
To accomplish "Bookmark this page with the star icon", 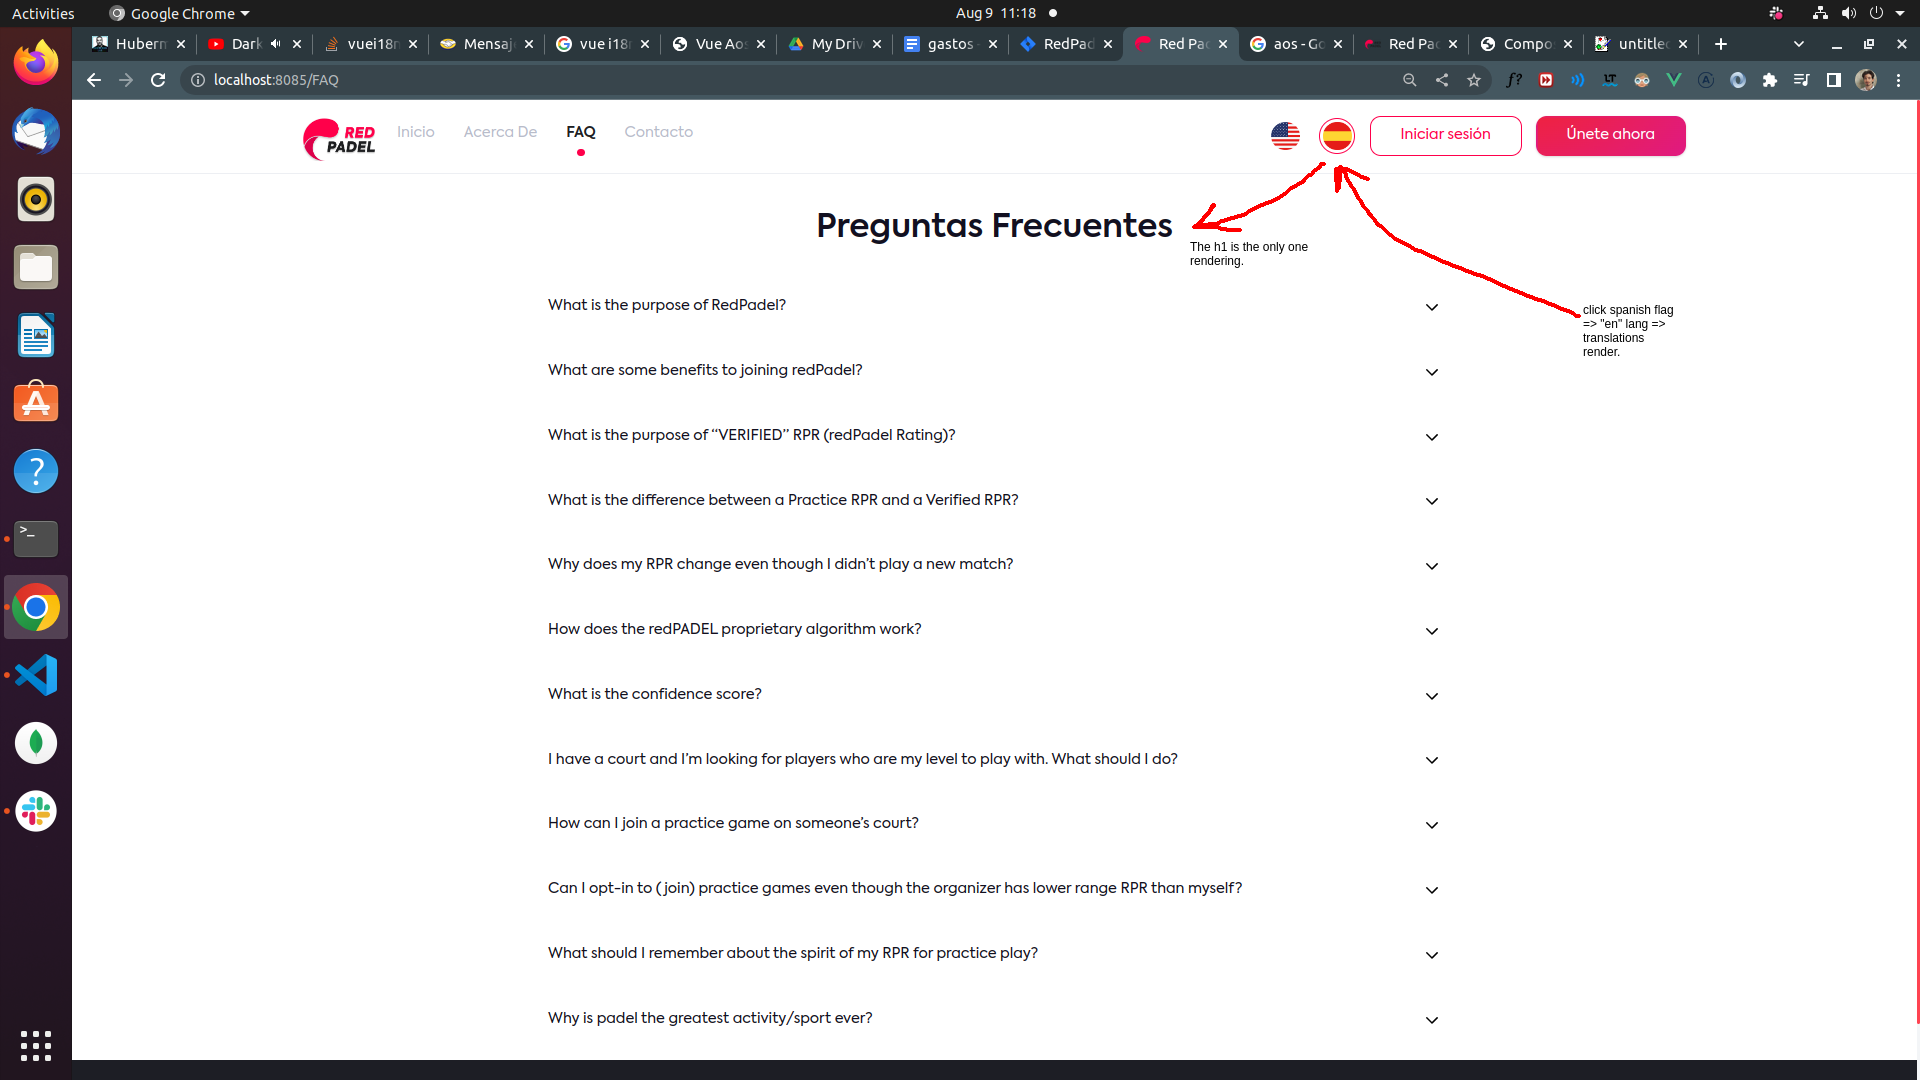I will [x=1474, y=80].
